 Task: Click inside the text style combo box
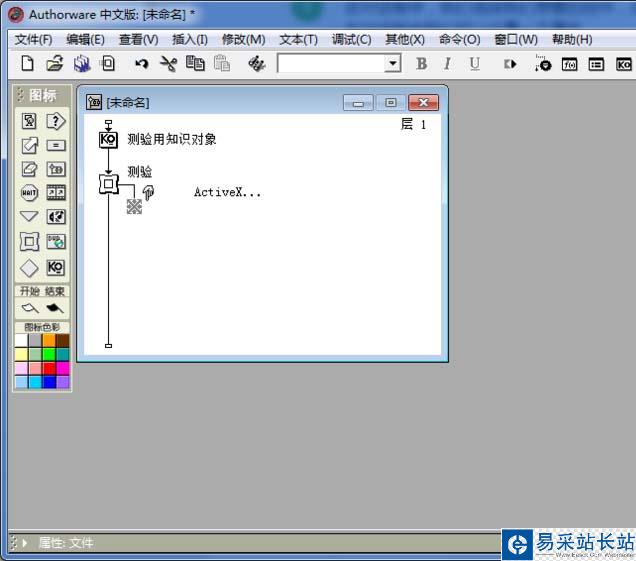click(x=331, y=64)
